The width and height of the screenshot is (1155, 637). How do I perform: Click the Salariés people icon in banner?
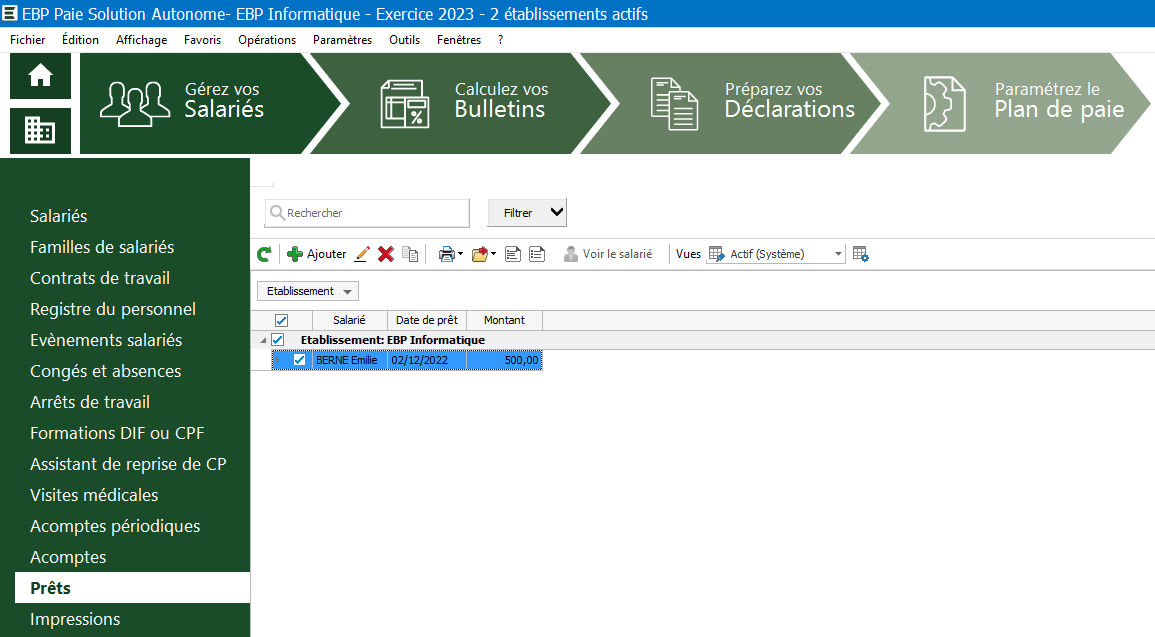coord(135,104)
